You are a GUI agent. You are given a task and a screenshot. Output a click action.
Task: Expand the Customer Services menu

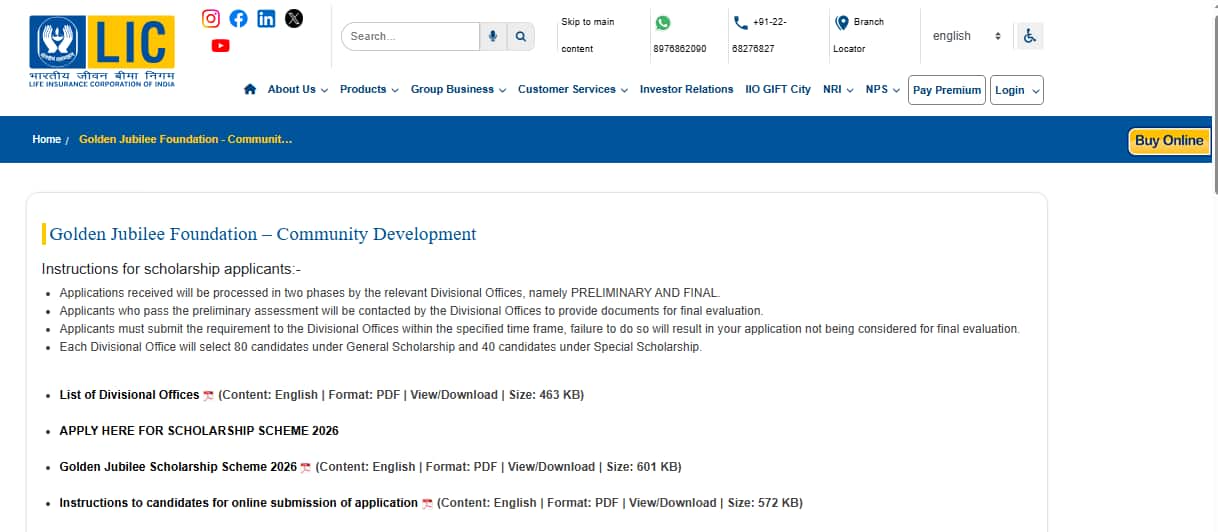click(573, 89)
